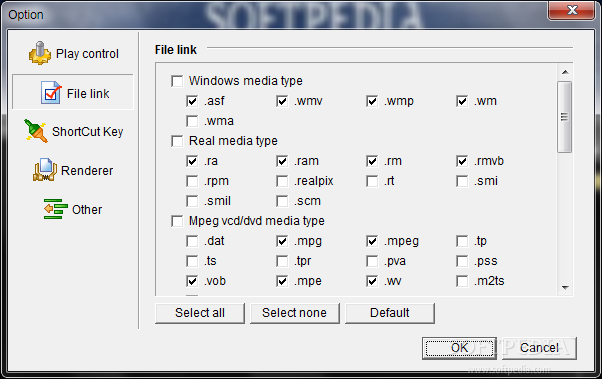Toggle the Windows media type group checkbox
The image size is (602, 379).
click(x=177, y=81)
